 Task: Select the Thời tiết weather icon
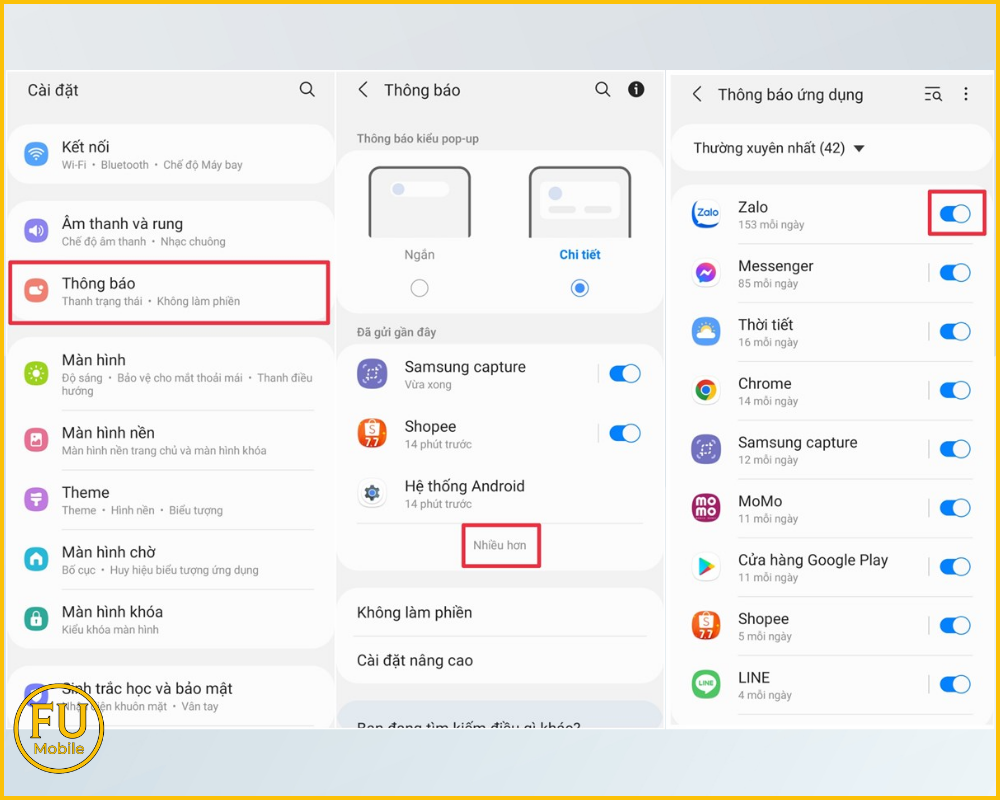point(706,332)
